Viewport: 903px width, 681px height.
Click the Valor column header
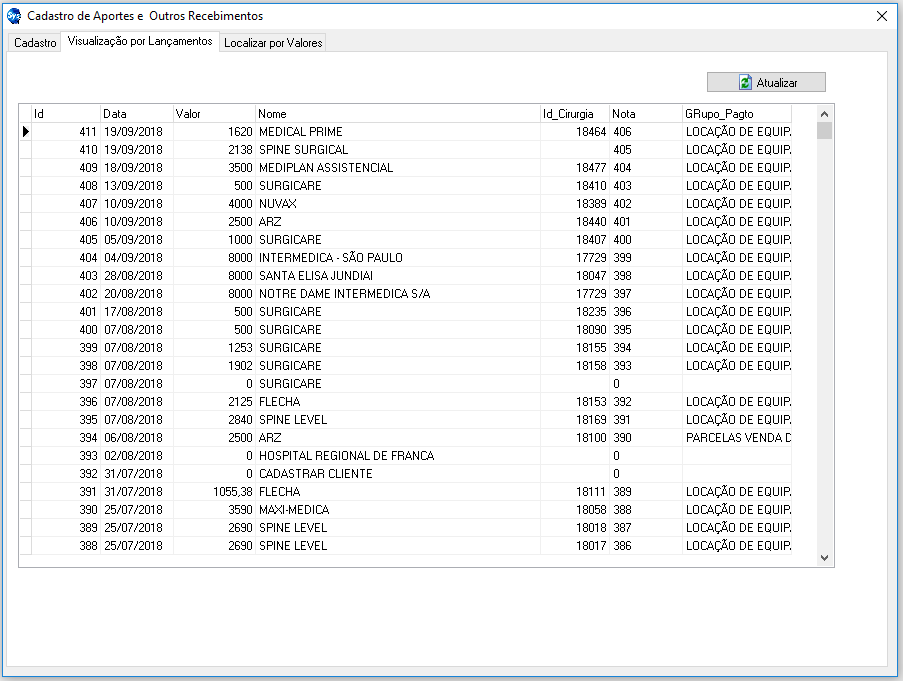click(x=214, y=114)
